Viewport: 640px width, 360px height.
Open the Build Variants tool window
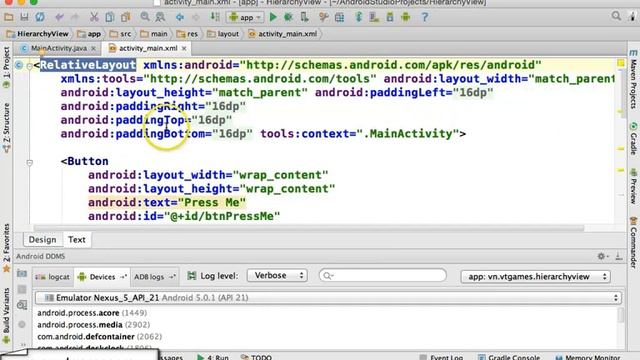pos(6,316)
